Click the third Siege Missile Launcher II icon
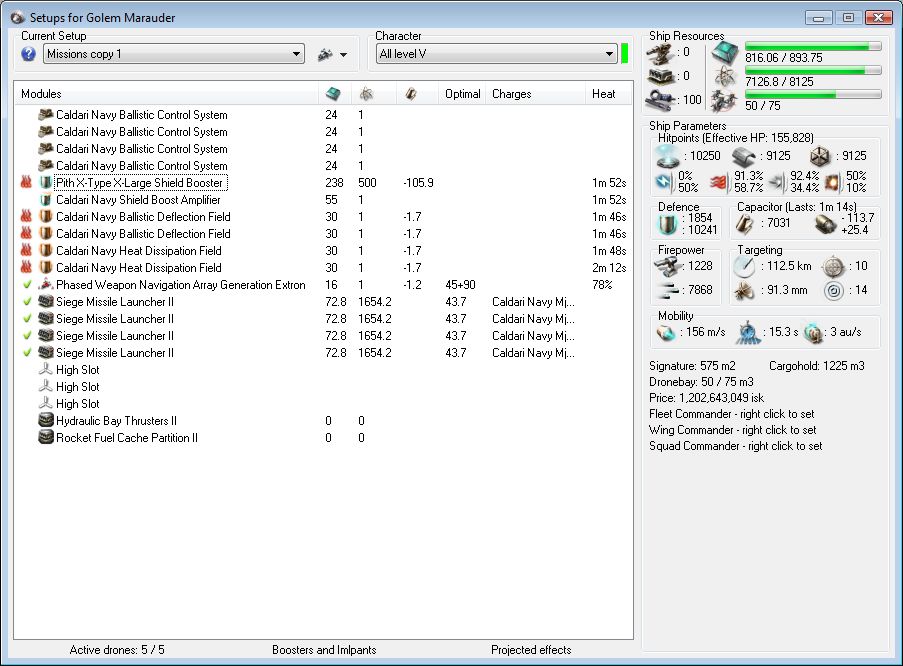Screen dimensions: 903x666 click(x=45, y=336)
